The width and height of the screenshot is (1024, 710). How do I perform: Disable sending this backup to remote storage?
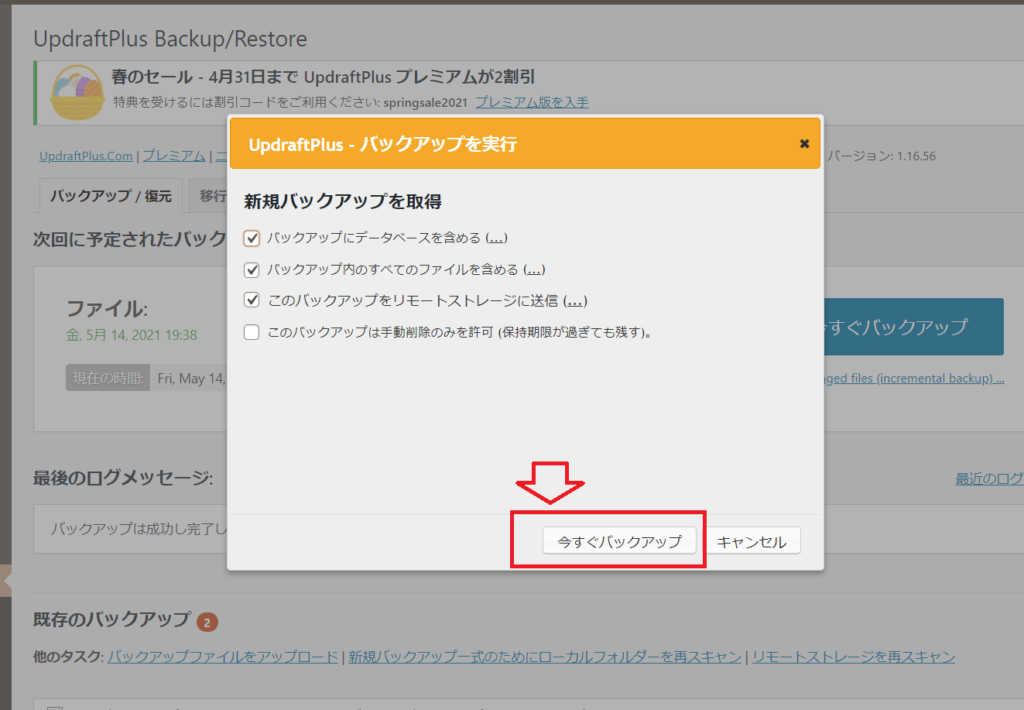252,301
